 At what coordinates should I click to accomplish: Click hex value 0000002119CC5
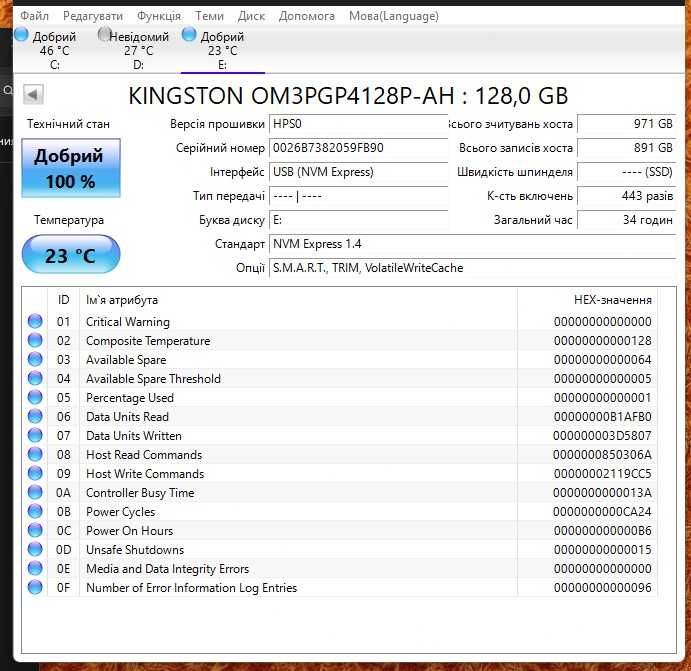tap(602, 474)
